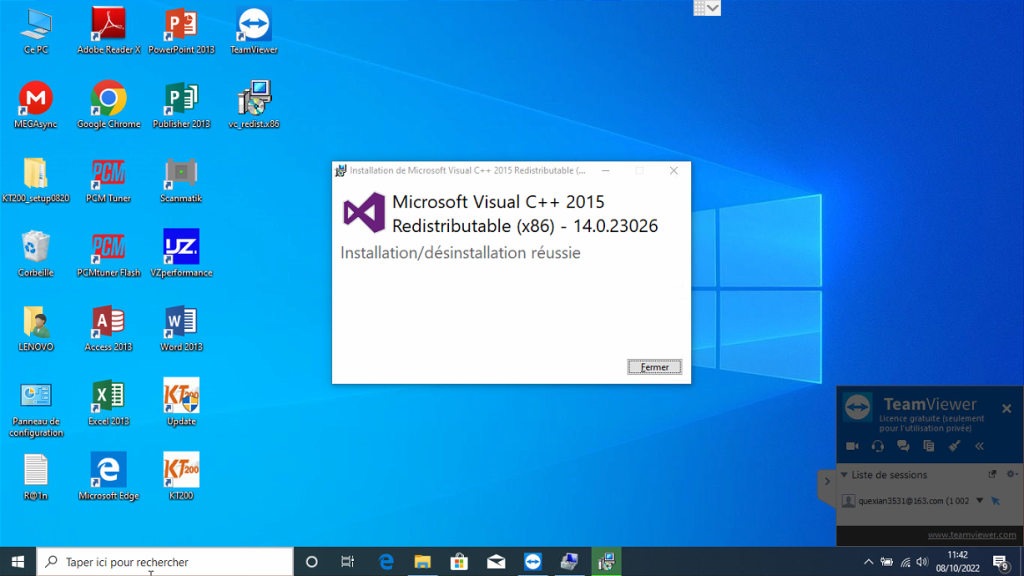Image resolution: width=1024 pixels, height=576 pixels.
Task: Open the Windows Start menu
Action: tap(18, 562)
